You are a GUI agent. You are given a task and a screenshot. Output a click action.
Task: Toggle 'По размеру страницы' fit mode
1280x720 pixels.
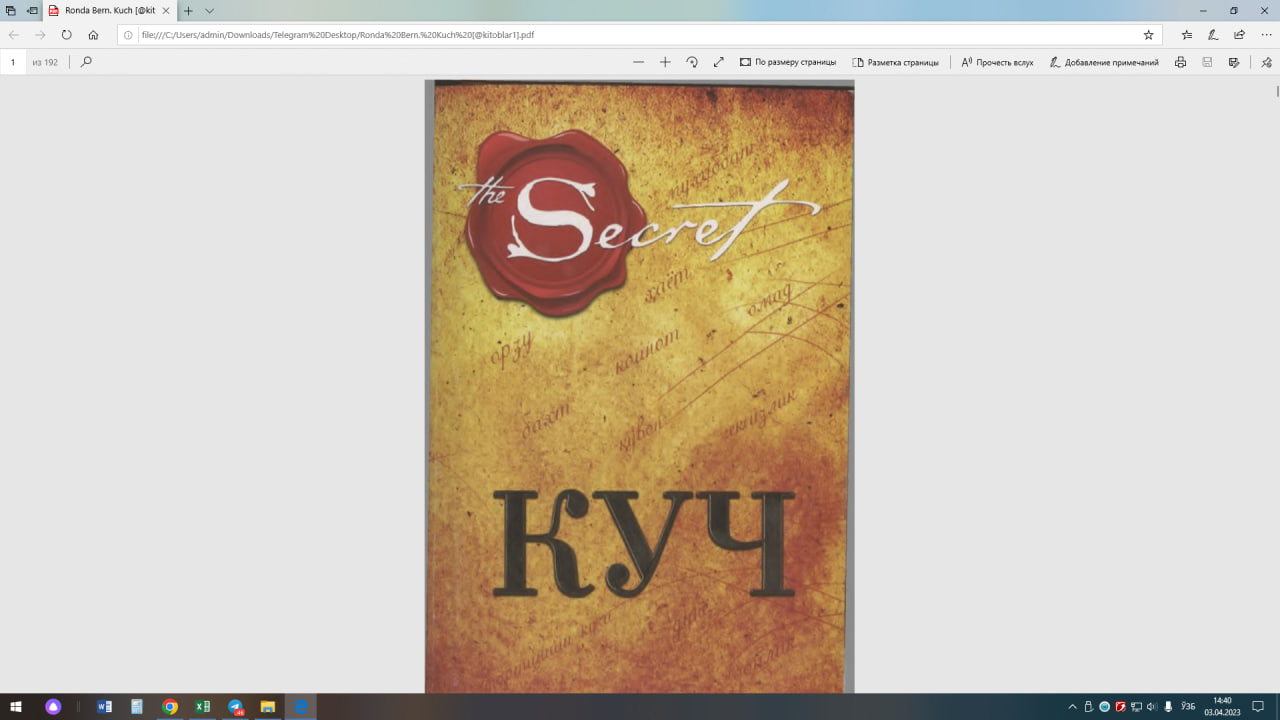pyautogui.click(x=788, y=62)
